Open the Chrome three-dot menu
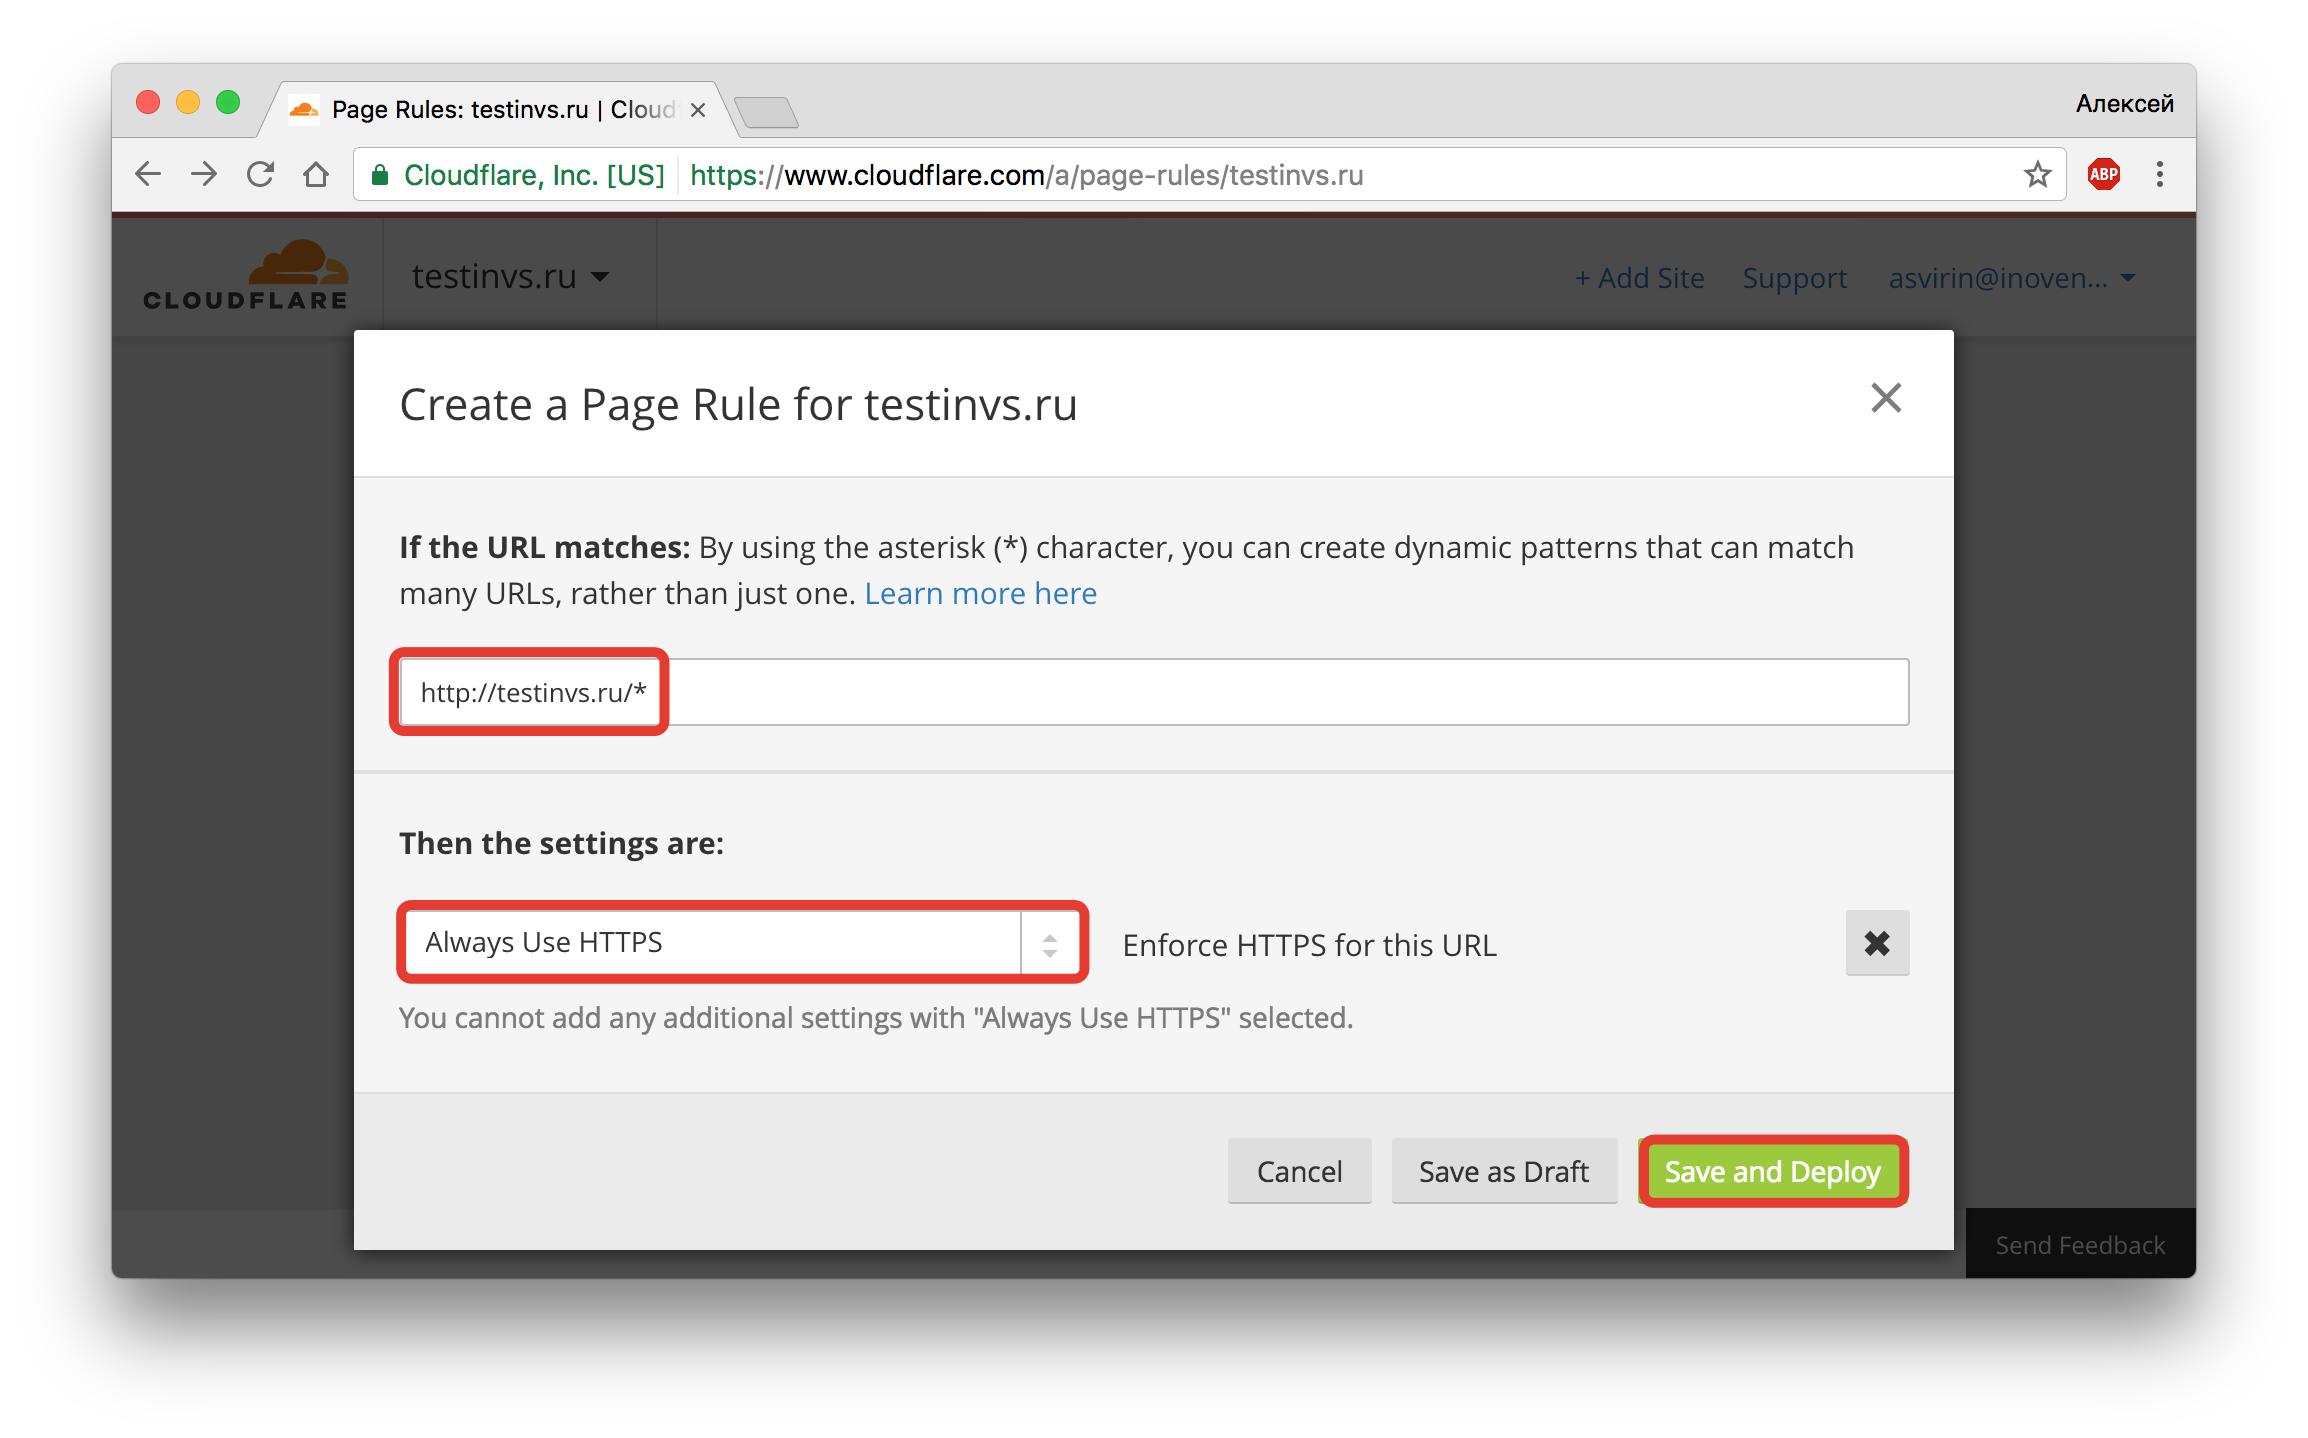Screen dimensions: 2308x1438 click(x=2160, y=175)
